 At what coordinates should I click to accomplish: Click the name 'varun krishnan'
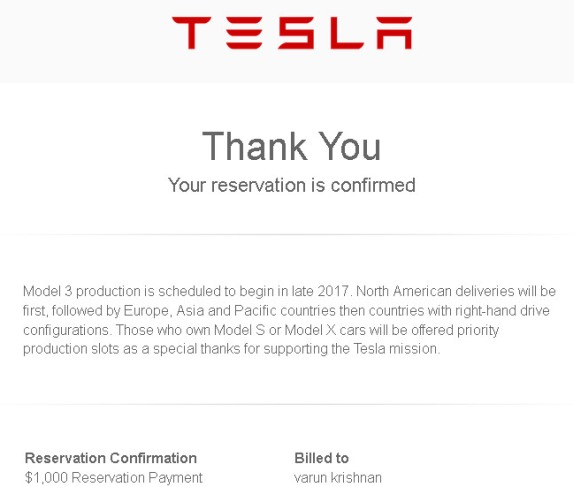pyautogui.click(x=338, y=478)
